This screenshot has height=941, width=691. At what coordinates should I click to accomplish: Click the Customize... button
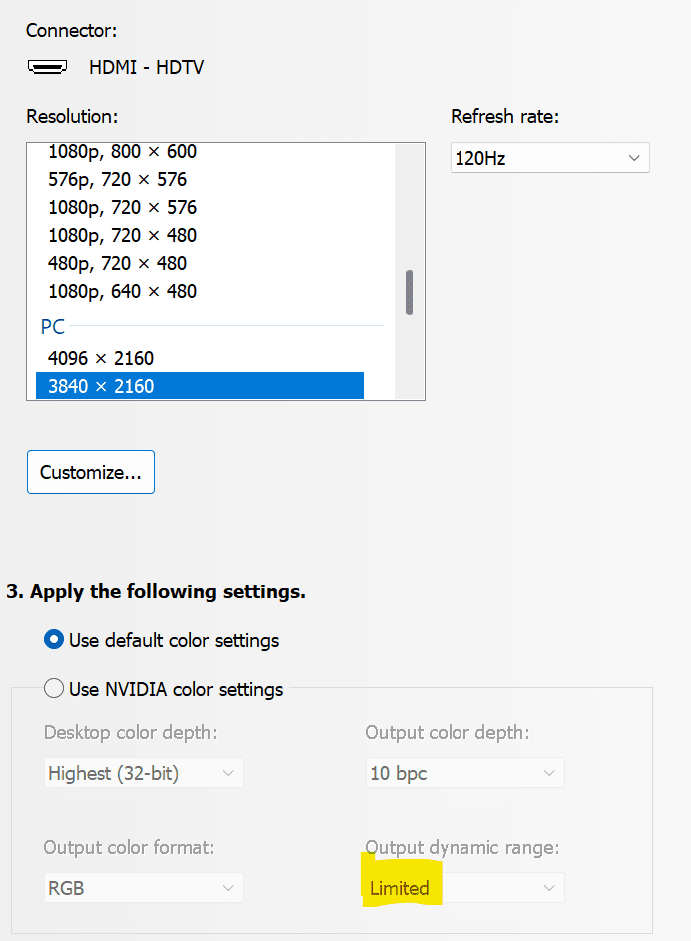pyautogui.click(x=91, y=472)
